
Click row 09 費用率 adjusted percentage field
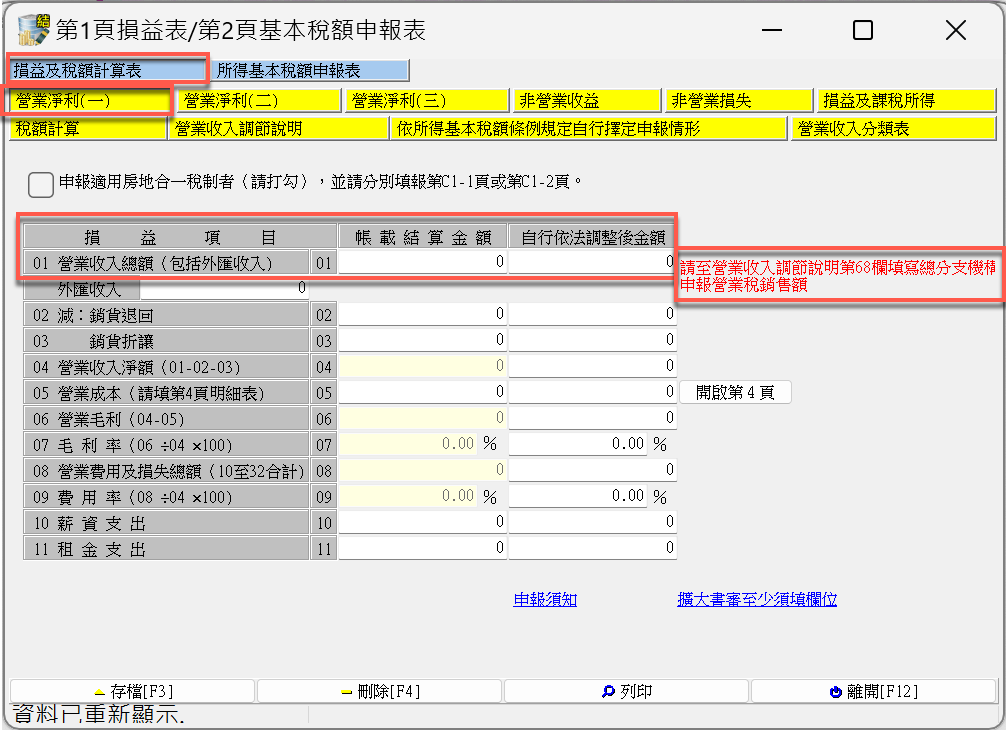click(x=579, y=496)
